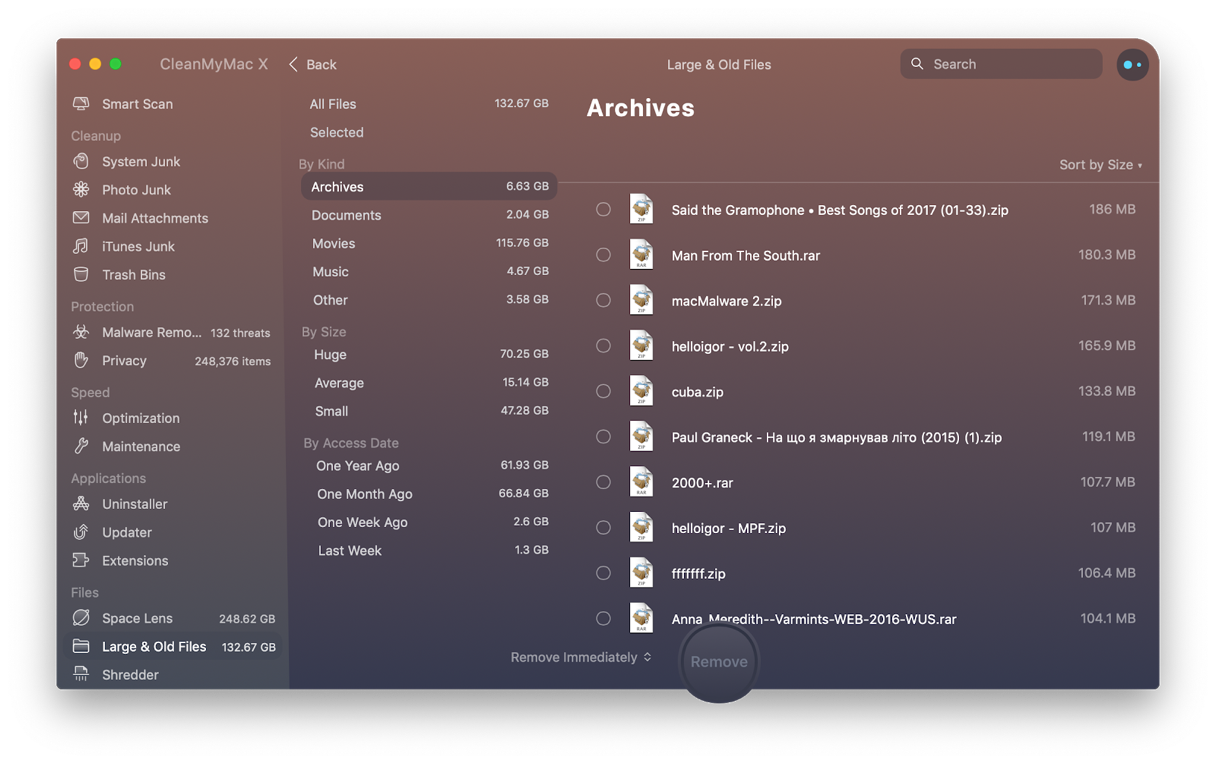The height and width of the screenshot is (760, 1216).
Task: Open the assistant dots button top right
Action: [1132, 64]
